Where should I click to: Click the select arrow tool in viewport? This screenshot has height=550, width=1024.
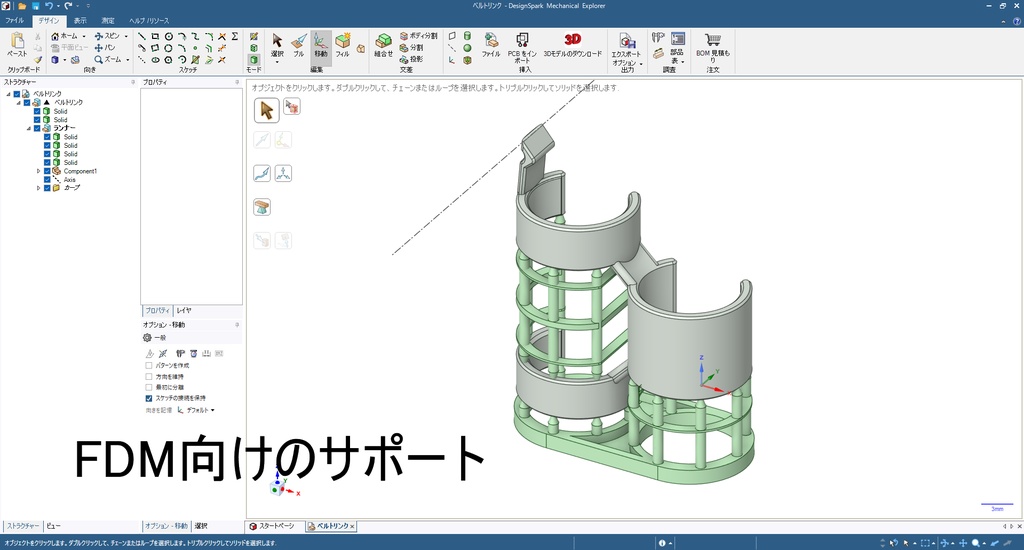pyautogui.click(x=266, y=110)
